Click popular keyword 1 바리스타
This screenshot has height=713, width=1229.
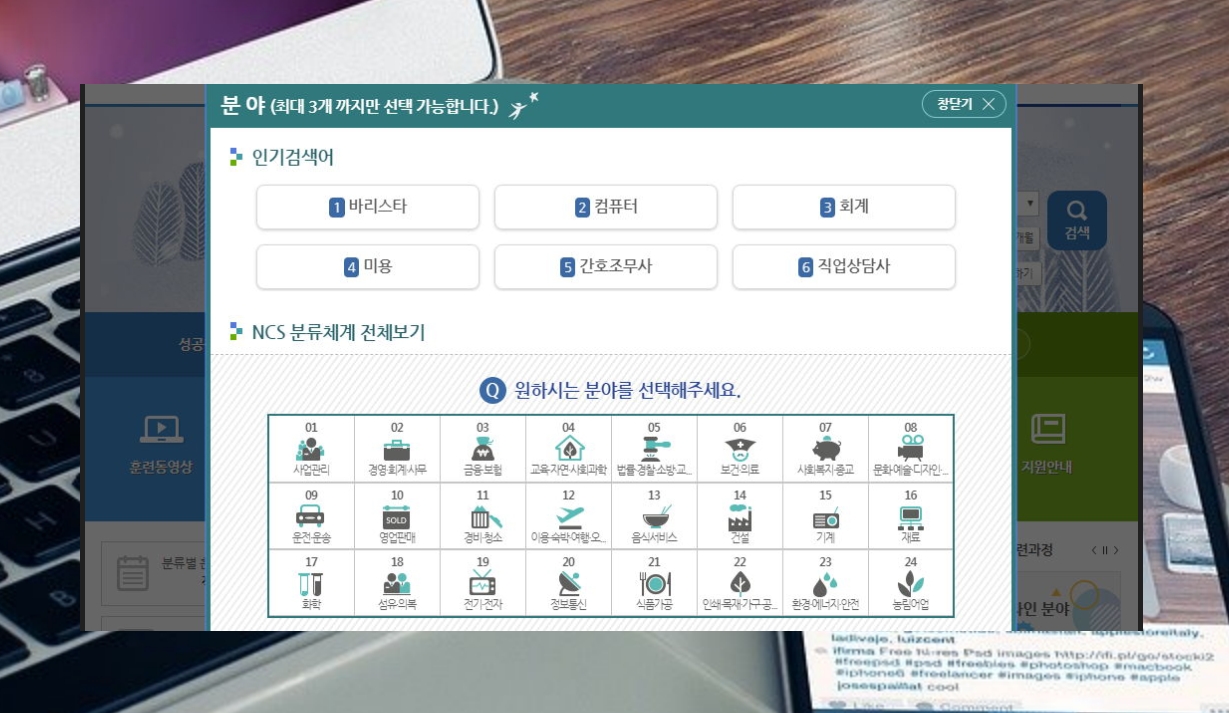pos(368,207)
